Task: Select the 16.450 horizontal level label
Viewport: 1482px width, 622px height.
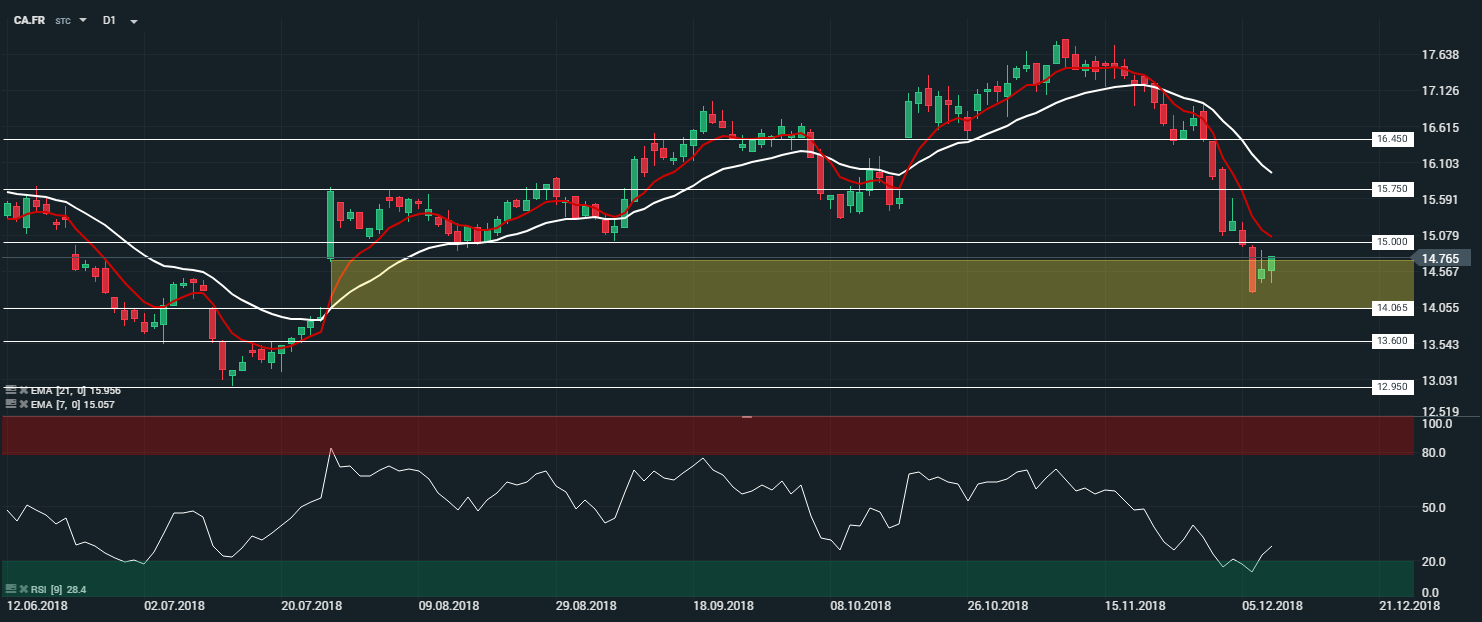Action: tap(1391, 139)
